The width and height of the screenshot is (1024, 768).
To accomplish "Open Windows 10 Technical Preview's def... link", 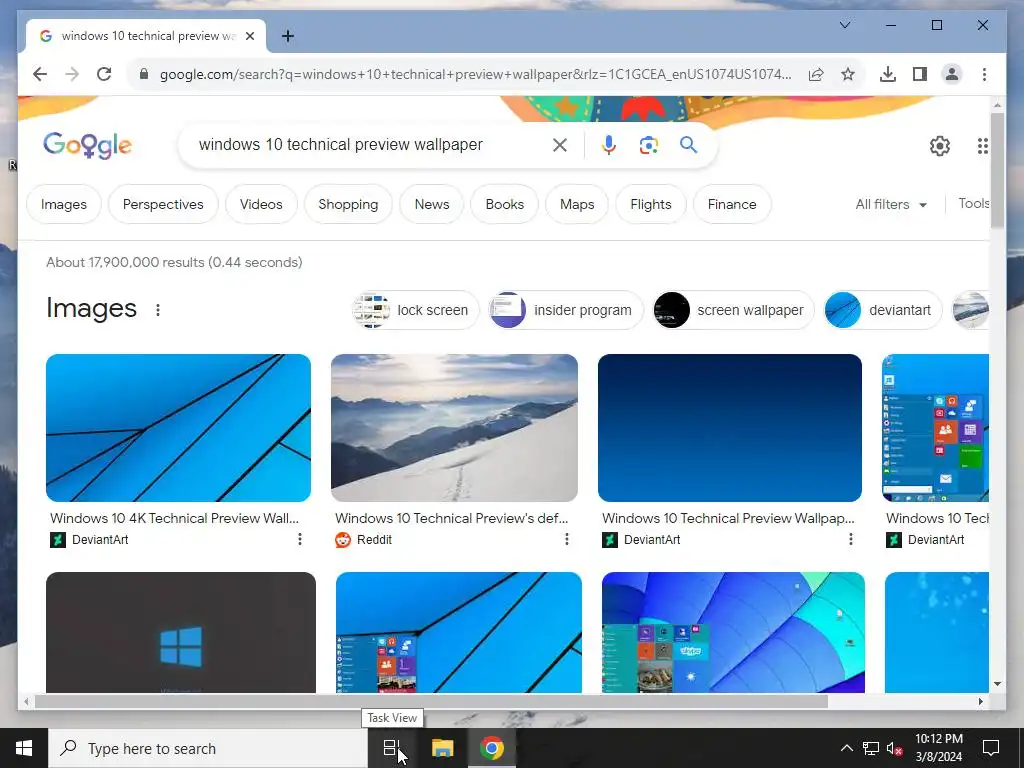I will point(452,519).
